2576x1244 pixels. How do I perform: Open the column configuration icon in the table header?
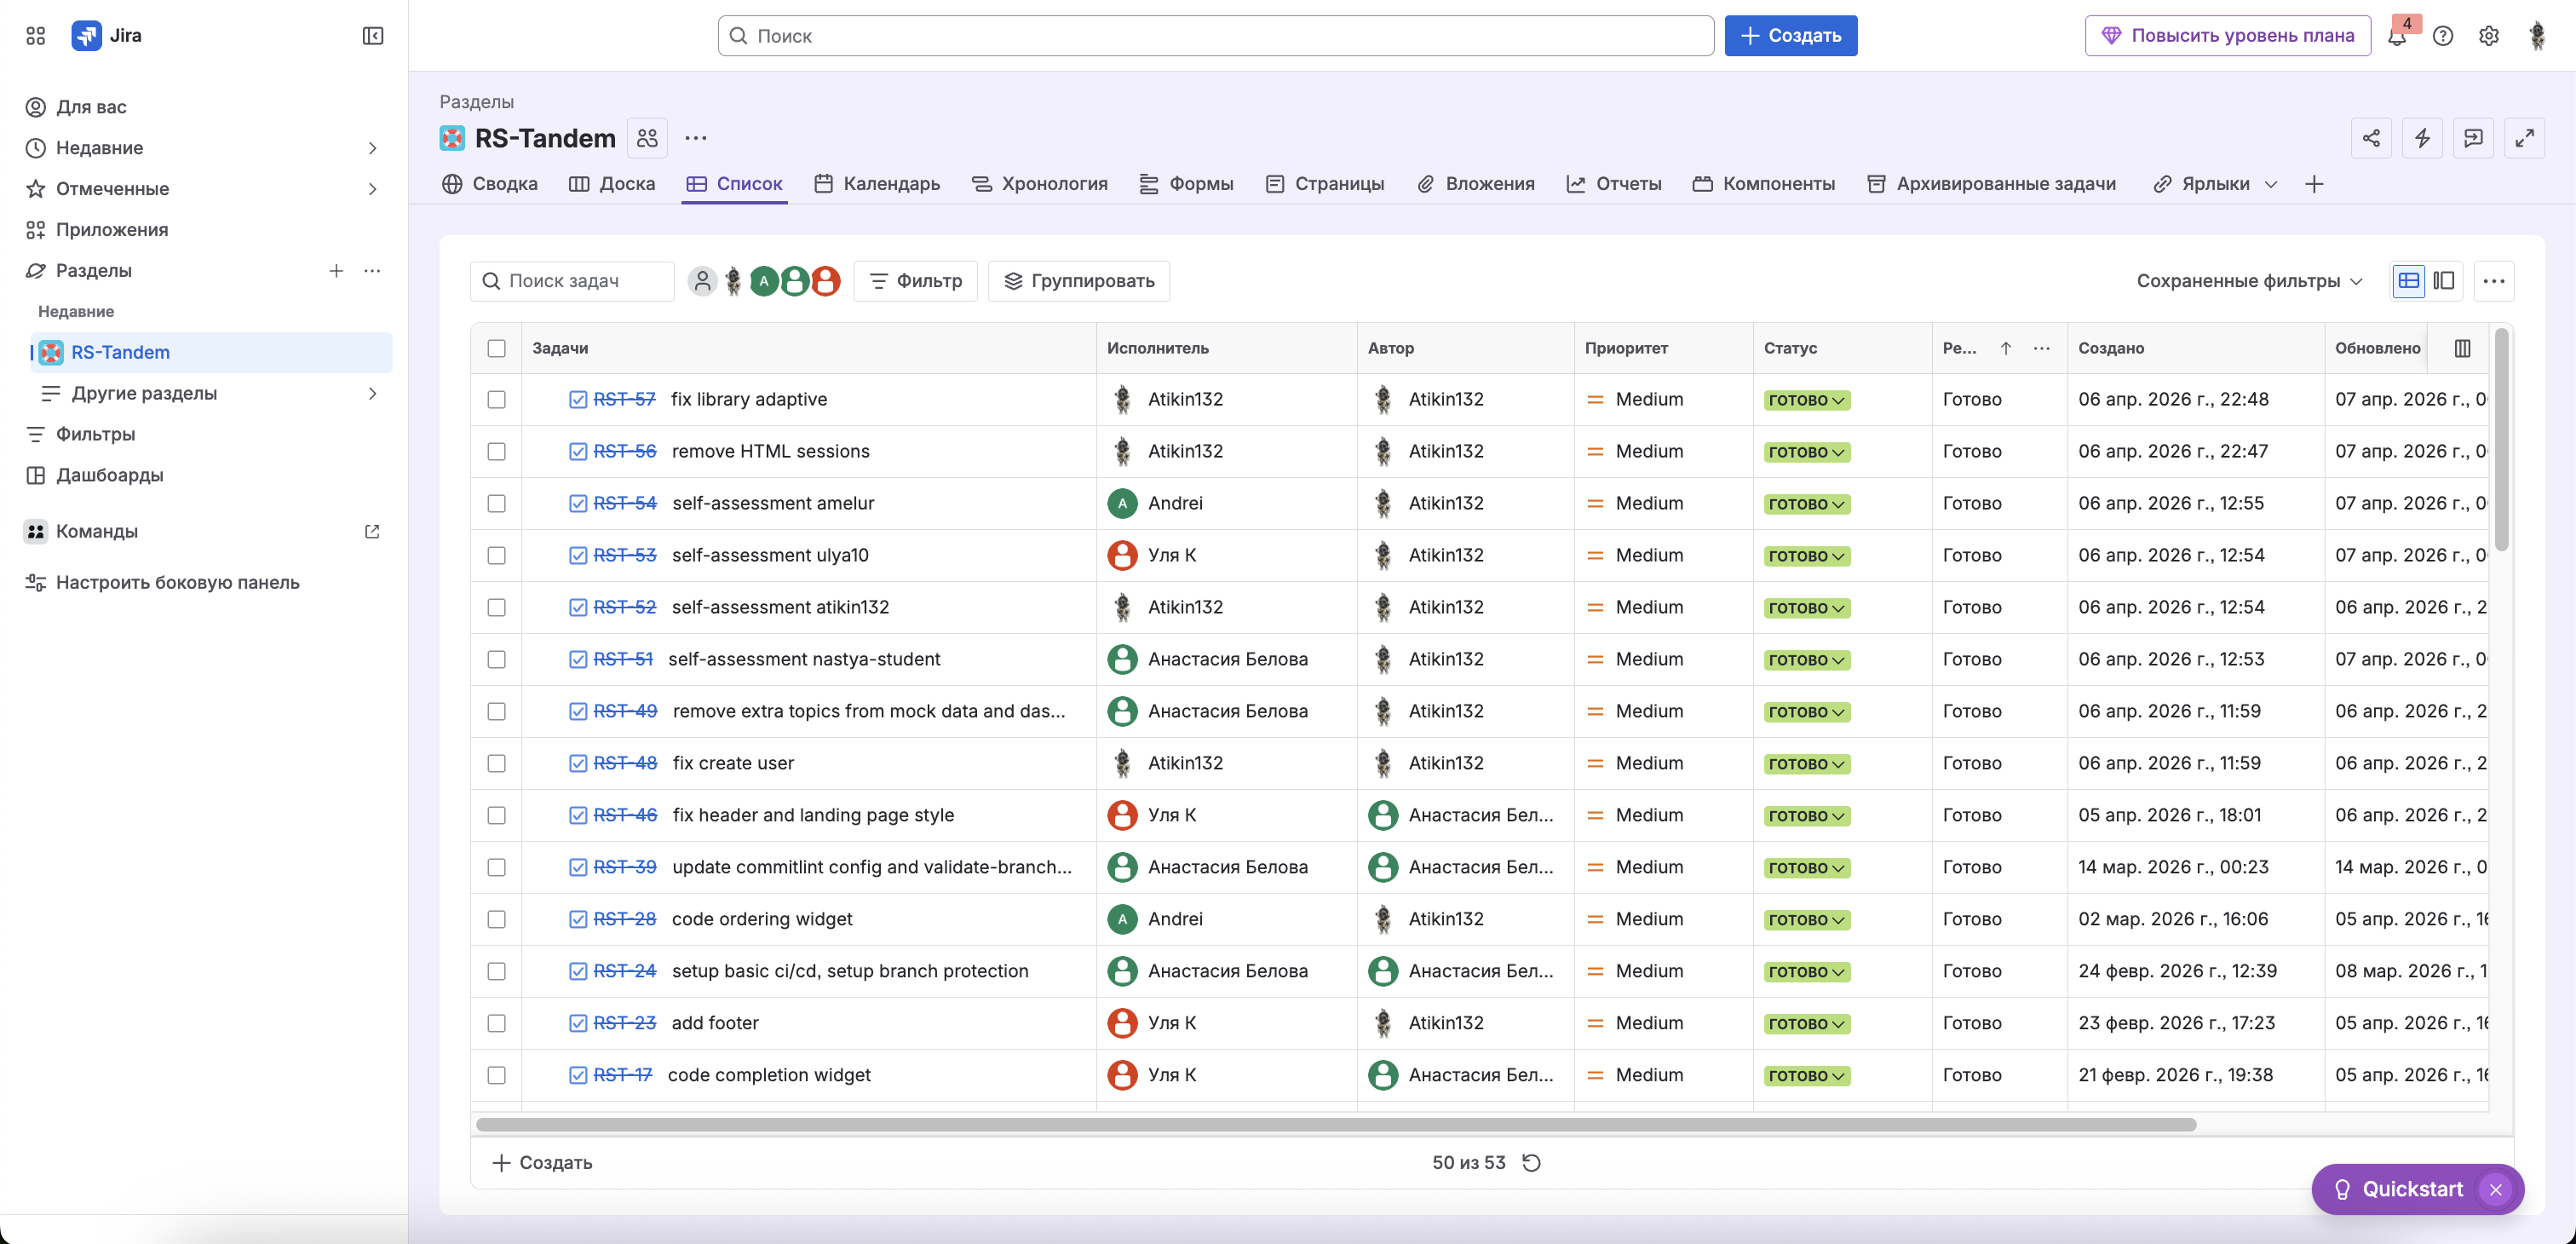click(x=2462, y=348)
